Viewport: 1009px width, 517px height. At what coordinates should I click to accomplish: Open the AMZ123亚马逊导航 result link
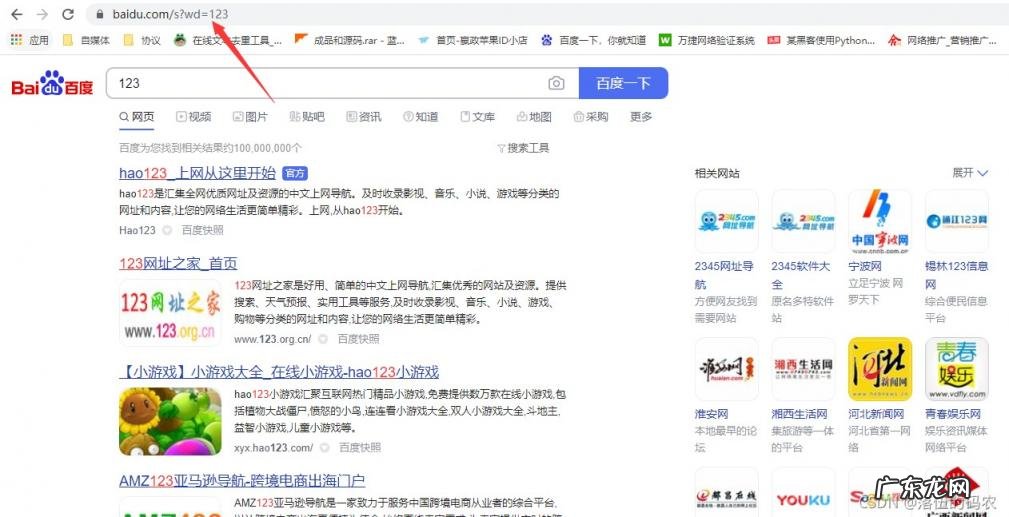[x=242, y=480]
